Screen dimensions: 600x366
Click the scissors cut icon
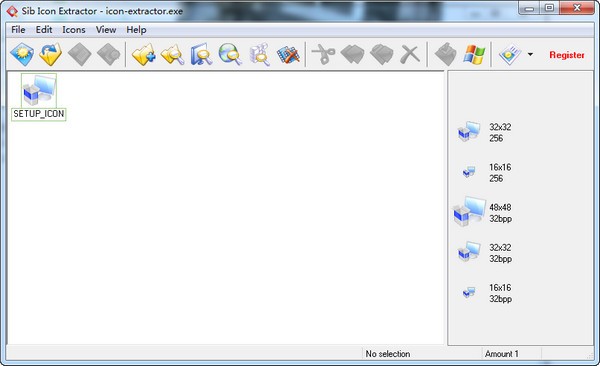coord(323,54)
